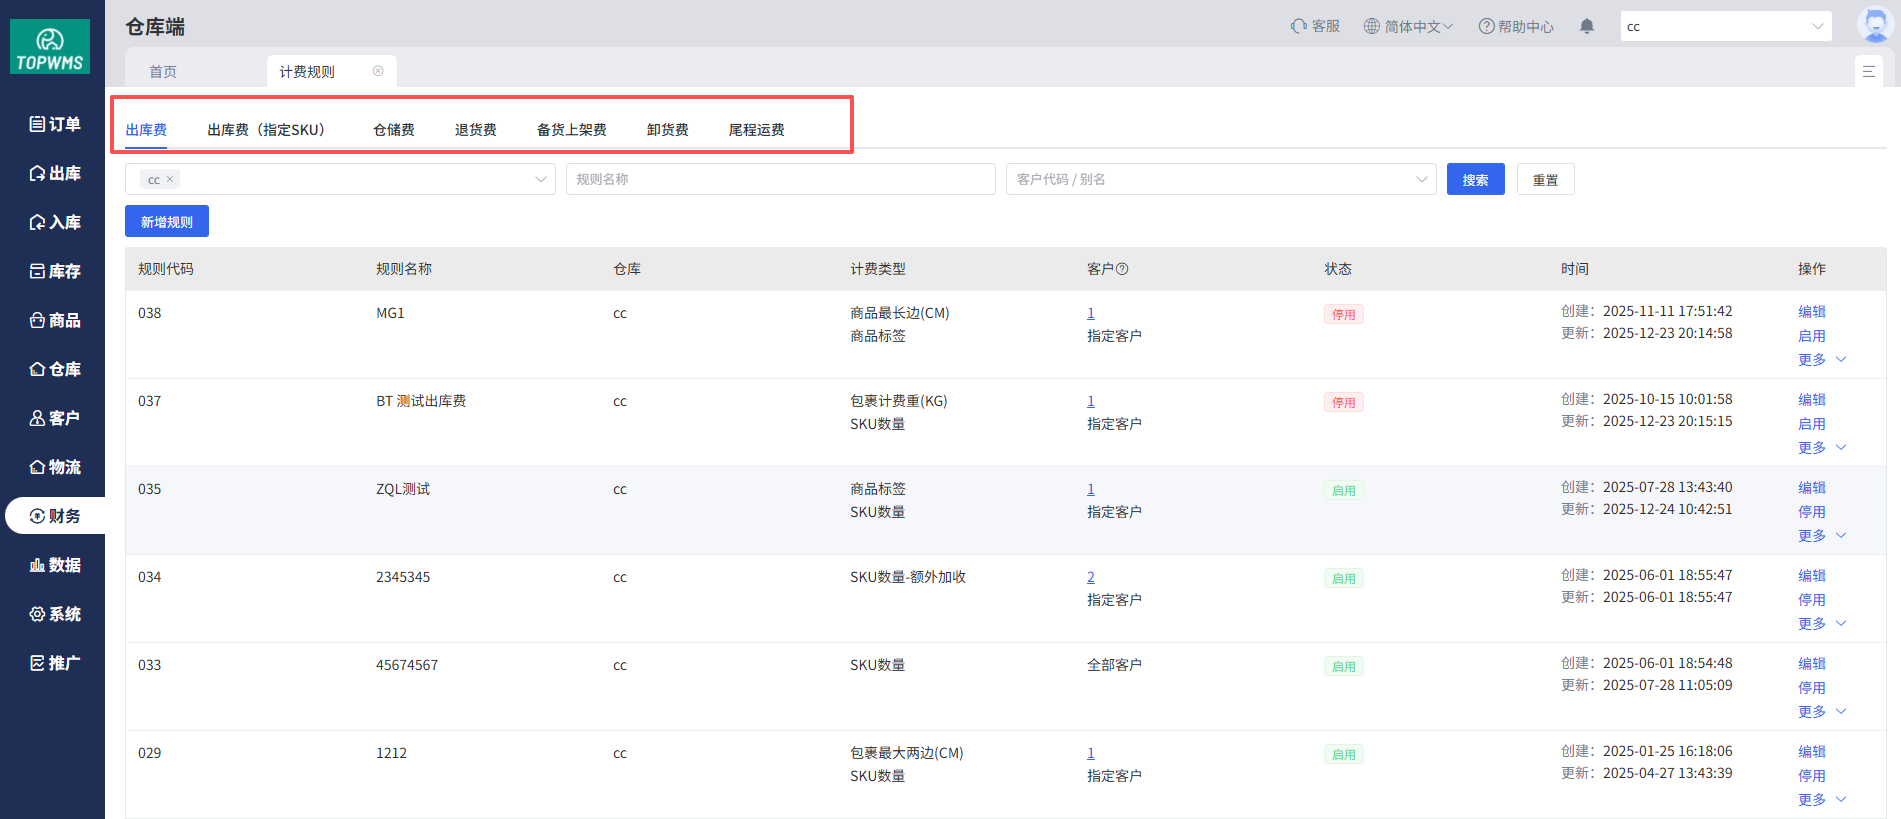
Task: Click the customer column help question icon
Action: tap(1122, 269)
